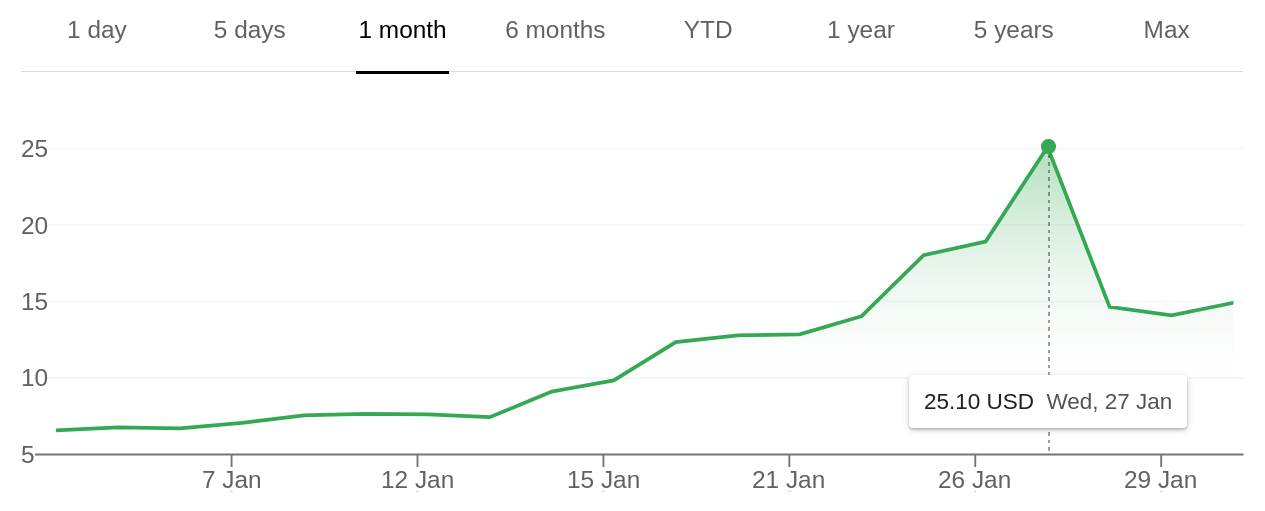Click the 25.10 USD tooltip price
Viewport: 1265px width, 511px height.
click(x=978, y=402)
